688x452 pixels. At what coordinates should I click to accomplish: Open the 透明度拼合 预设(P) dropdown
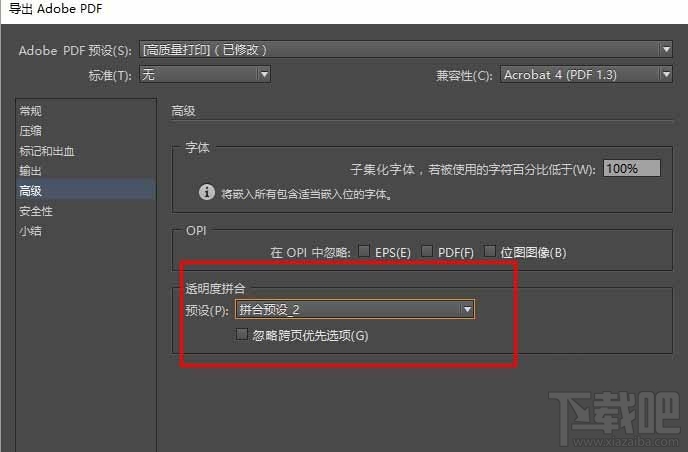pyautogui.click(x=355, y=309)
